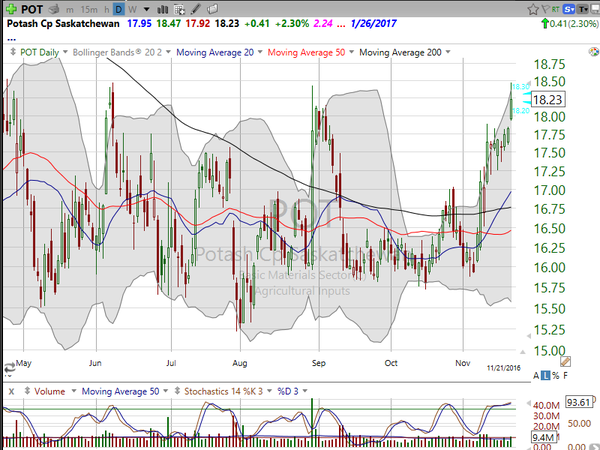The image size is (600, 450).
Task: Click the boxed 93.61 stochastics value
Action: tap(579, 402)
